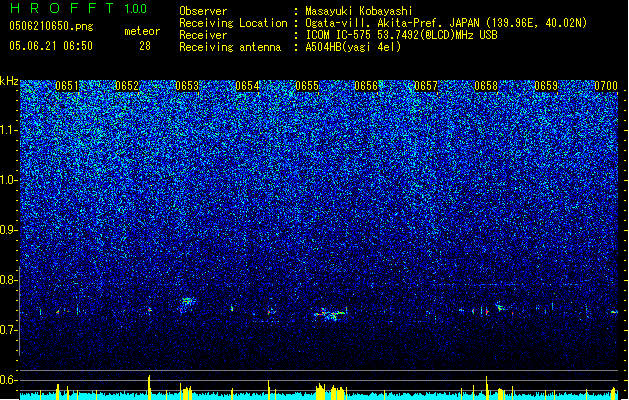629x400 pixels.
Task: Click the HROFFT 1.0.0 title text
Action: pyautogui.click(x=78, y=8)
